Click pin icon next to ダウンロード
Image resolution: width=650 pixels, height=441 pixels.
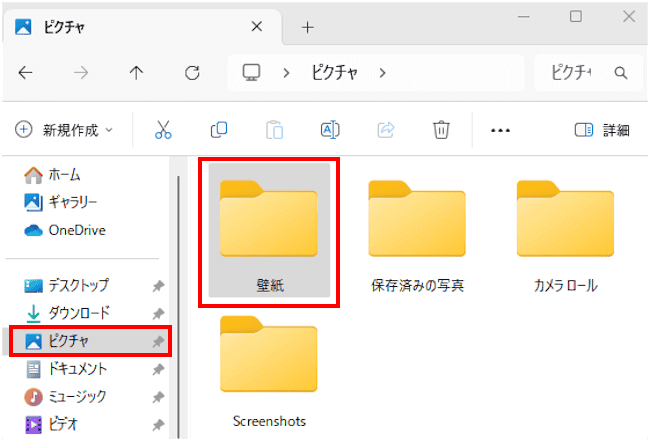click(158, 314)
